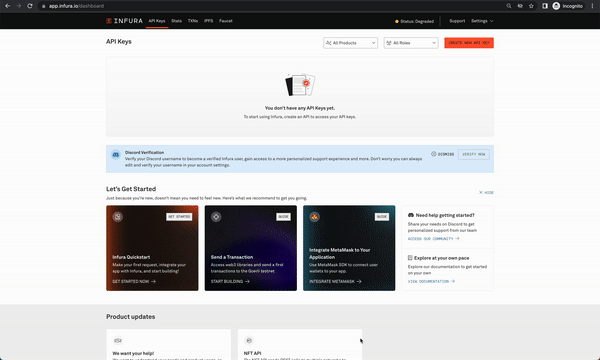Open the Support menu item
This screenshot has height=360, width=600.
coord(457,21)
